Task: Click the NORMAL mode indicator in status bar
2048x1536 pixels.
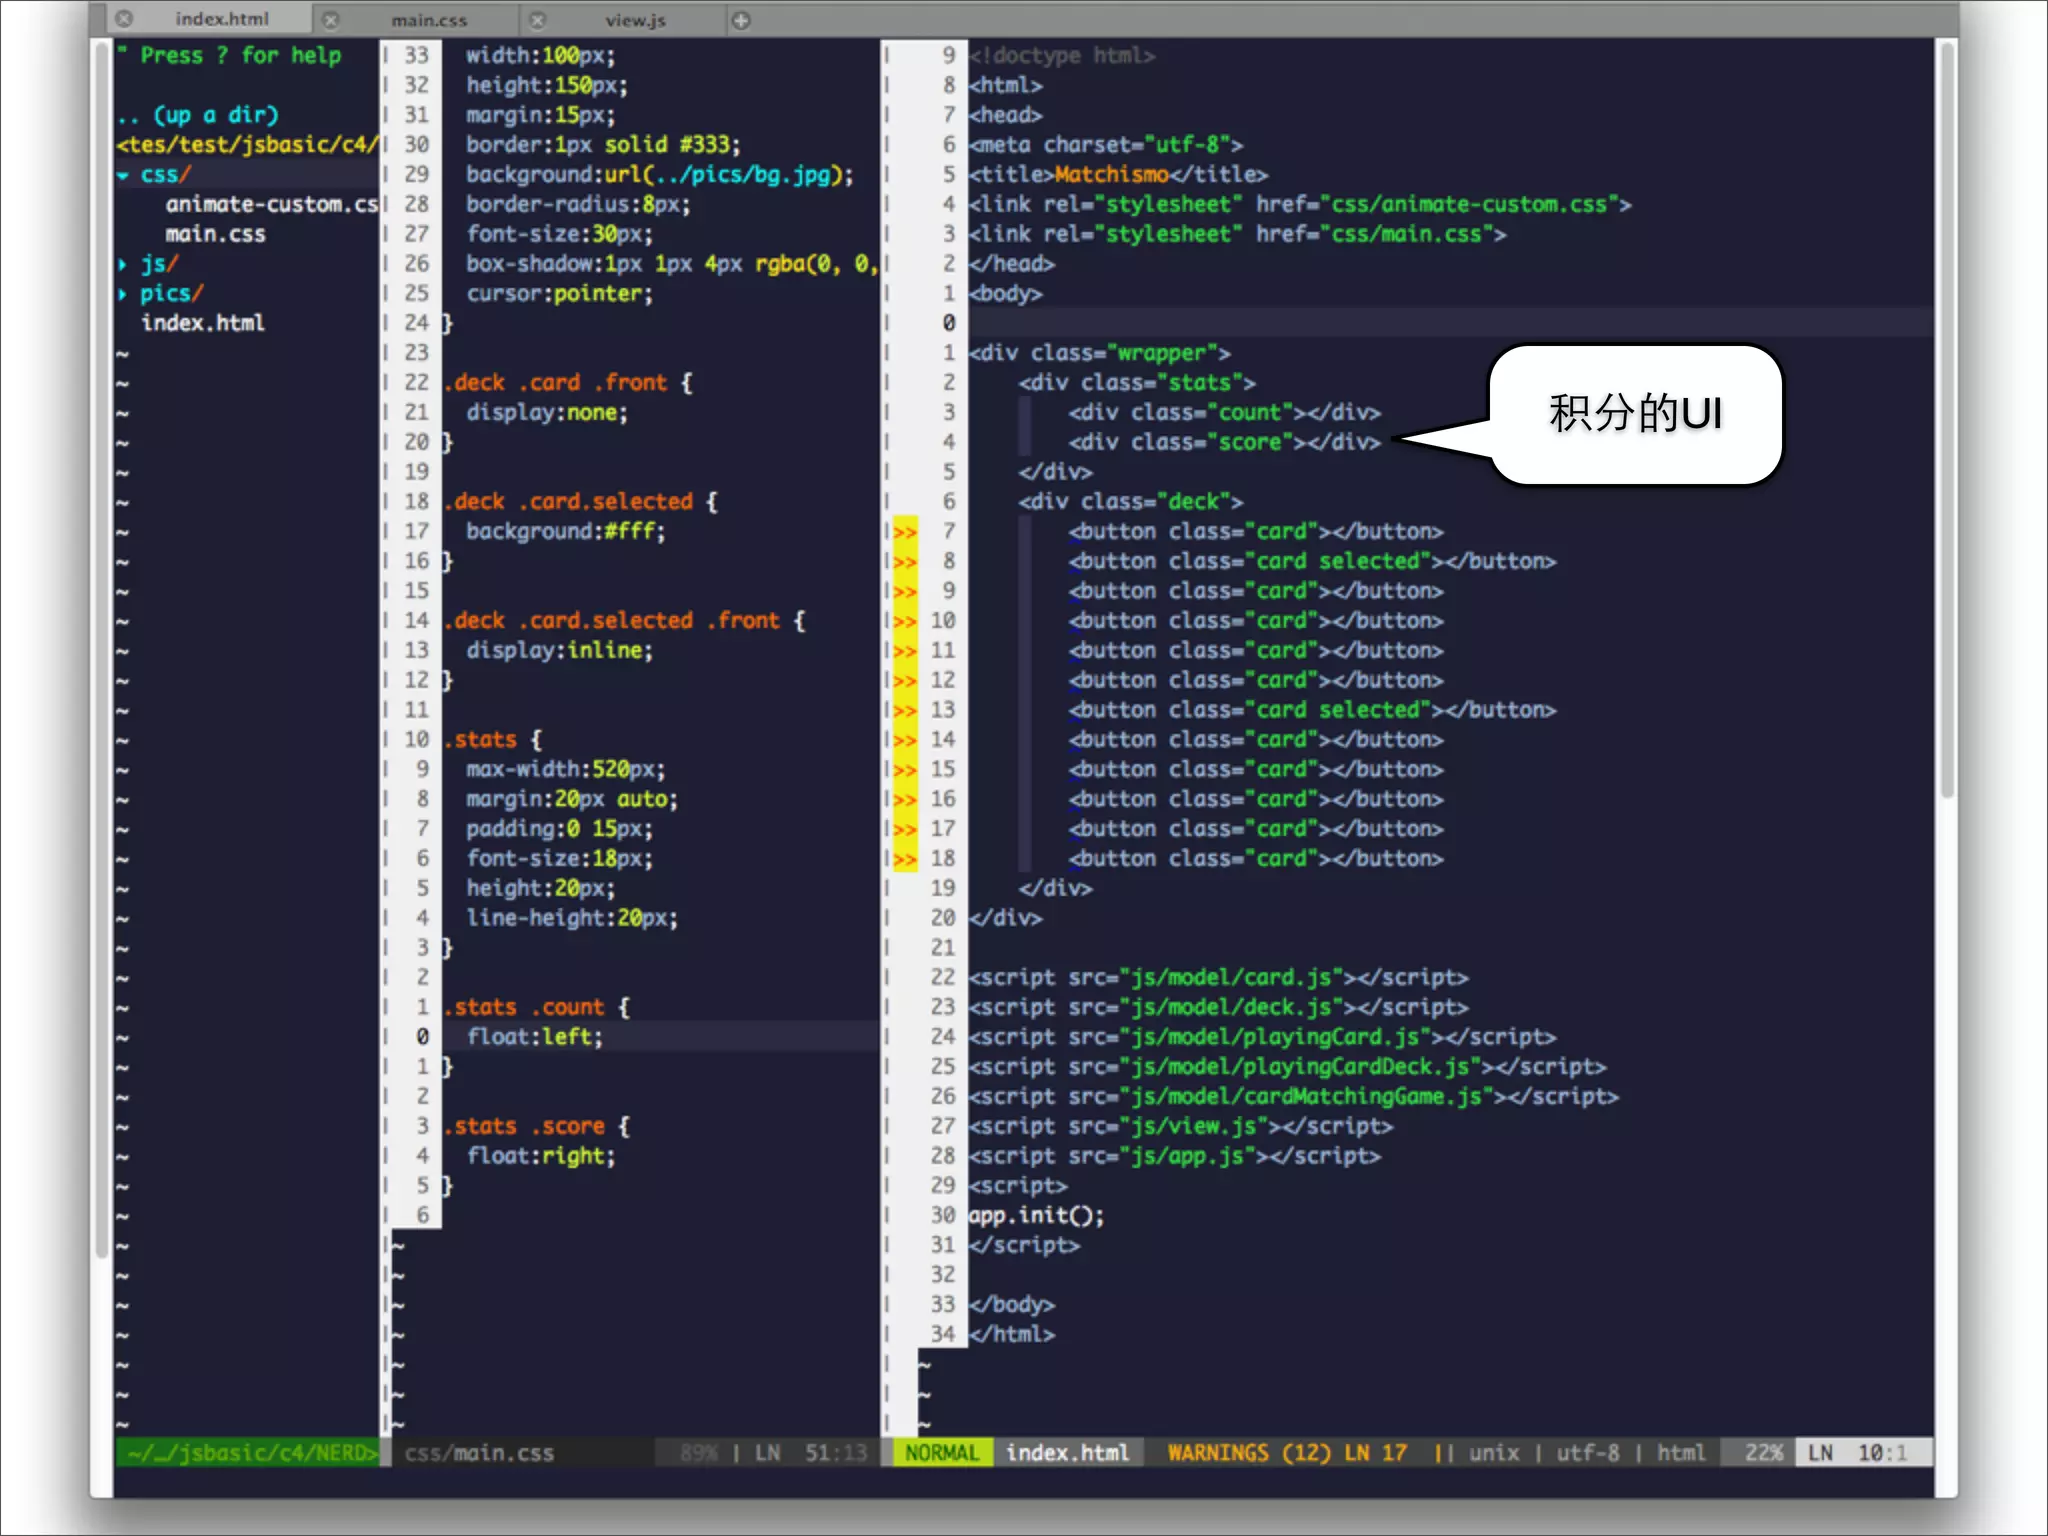Action: [x=942, y=1453]
